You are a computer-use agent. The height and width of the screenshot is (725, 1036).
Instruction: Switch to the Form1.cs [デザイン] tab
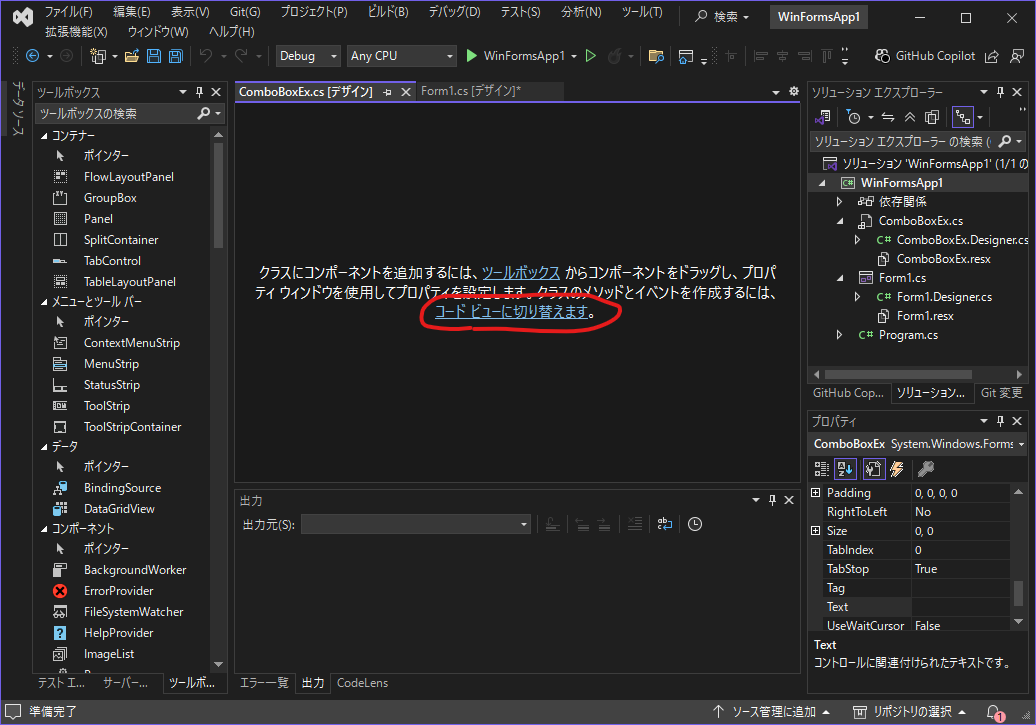tap(470, 92)
